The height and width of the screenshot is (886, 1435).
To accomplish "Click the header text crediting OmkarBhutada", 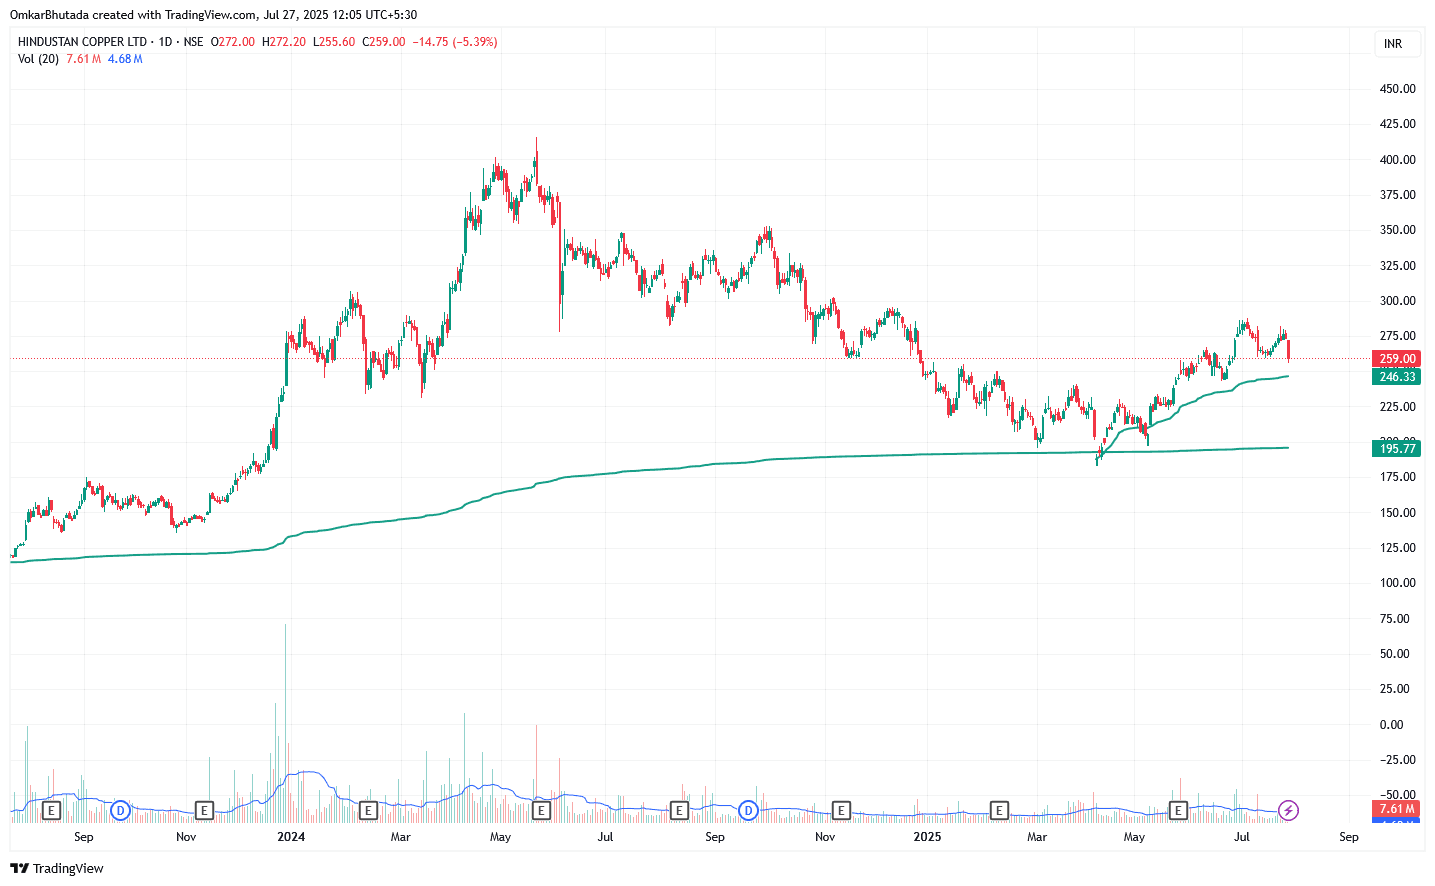I will (213, 15).
